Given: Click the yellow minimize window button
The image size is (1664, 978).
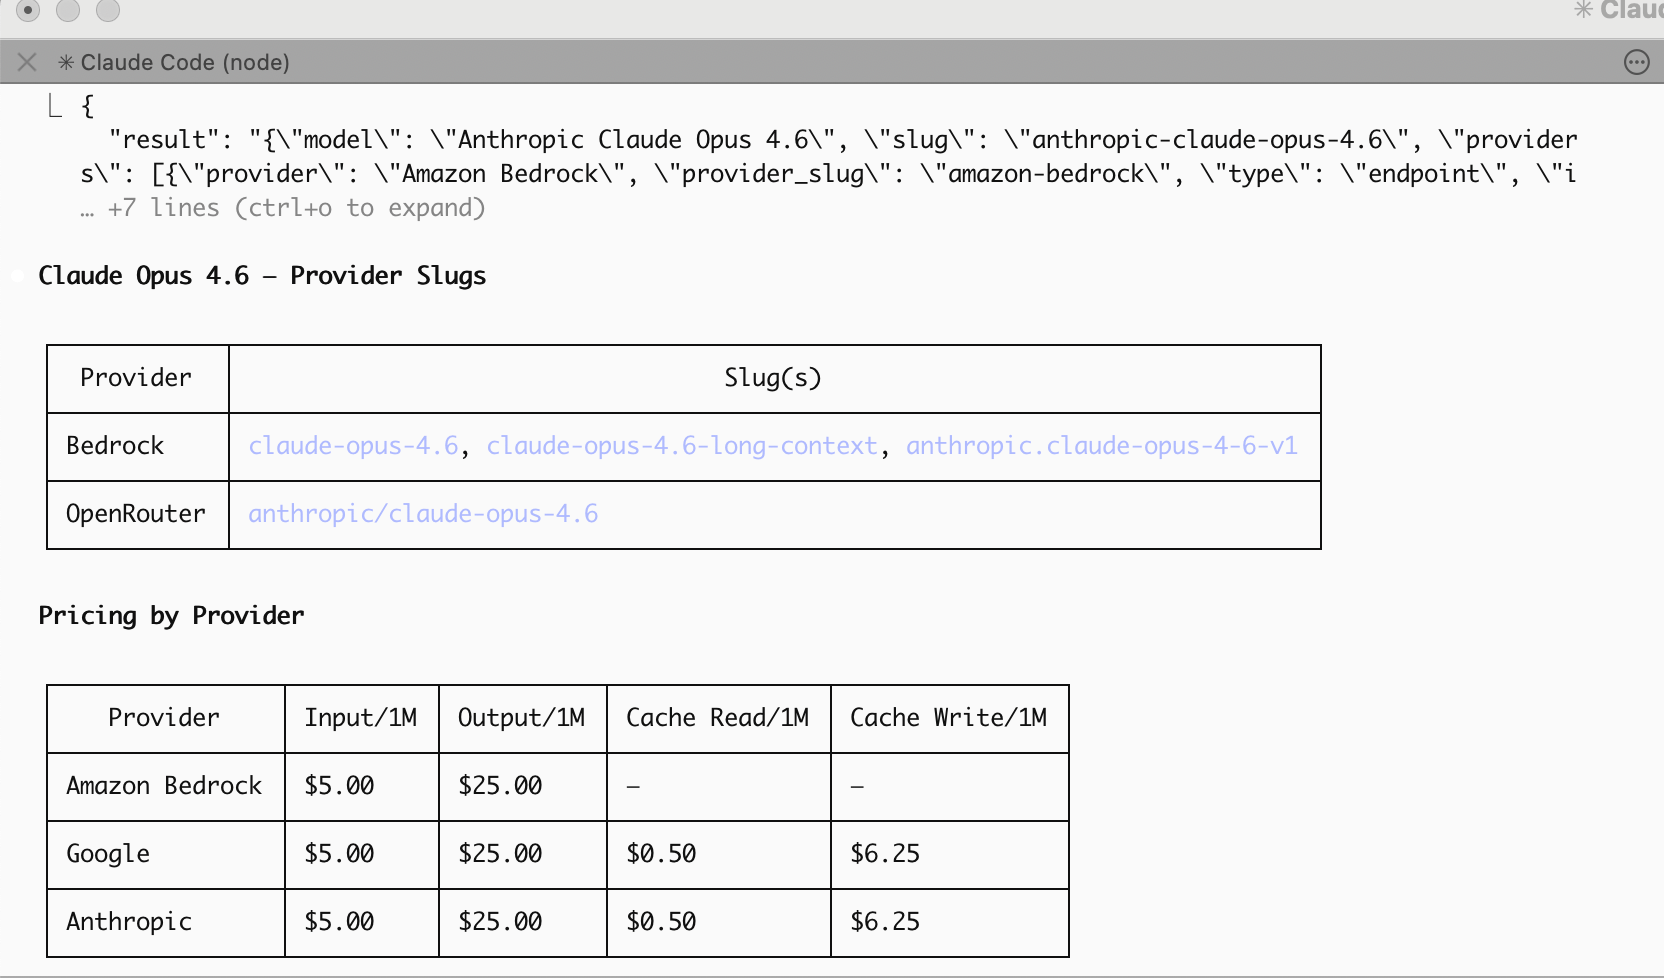Looking at the screenshot, I should (68, 10).
